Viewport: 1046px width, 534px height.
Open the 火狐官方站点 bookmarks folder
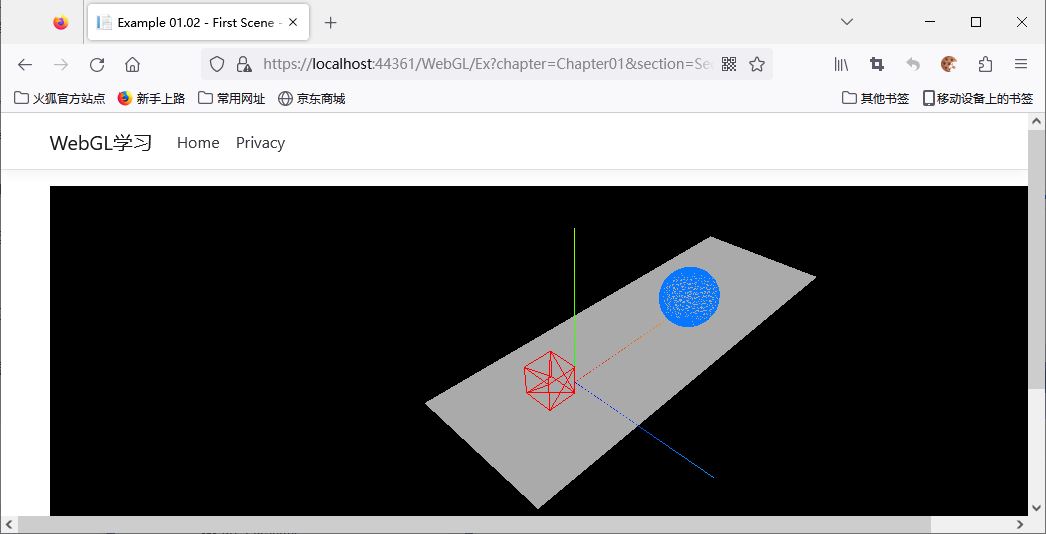pyautogui.click(x=59, y=99)
